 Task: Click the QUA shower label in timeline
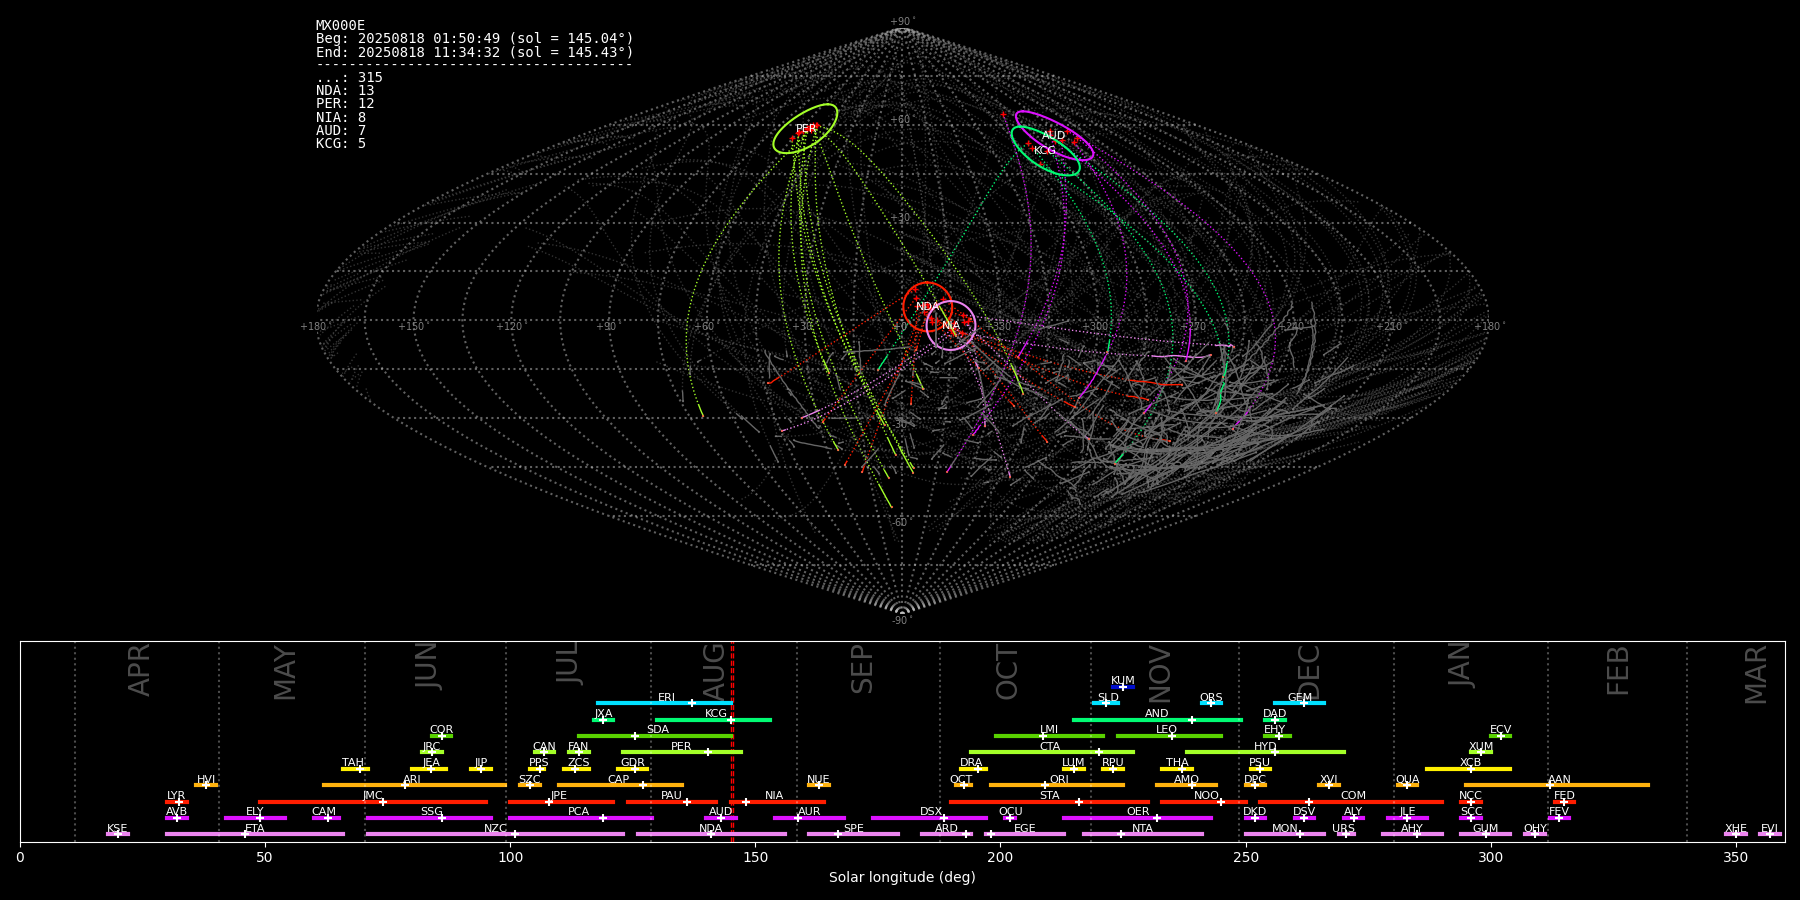pos(1407,780)
